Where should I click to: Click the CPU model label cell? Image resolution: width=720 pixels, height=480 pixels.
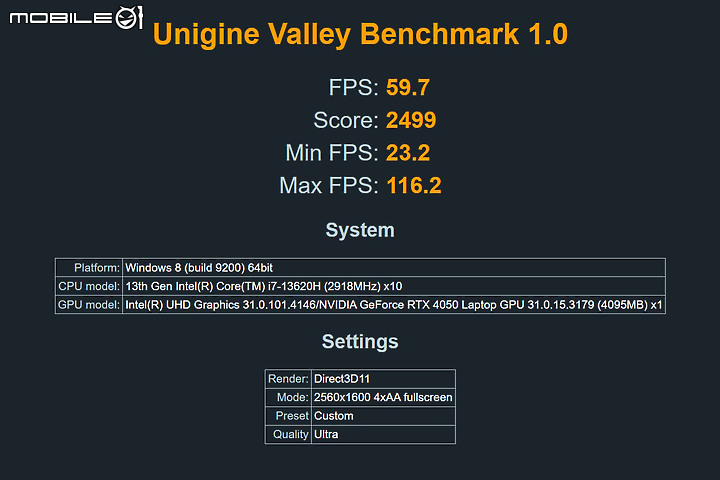click(x=89, y=286)
